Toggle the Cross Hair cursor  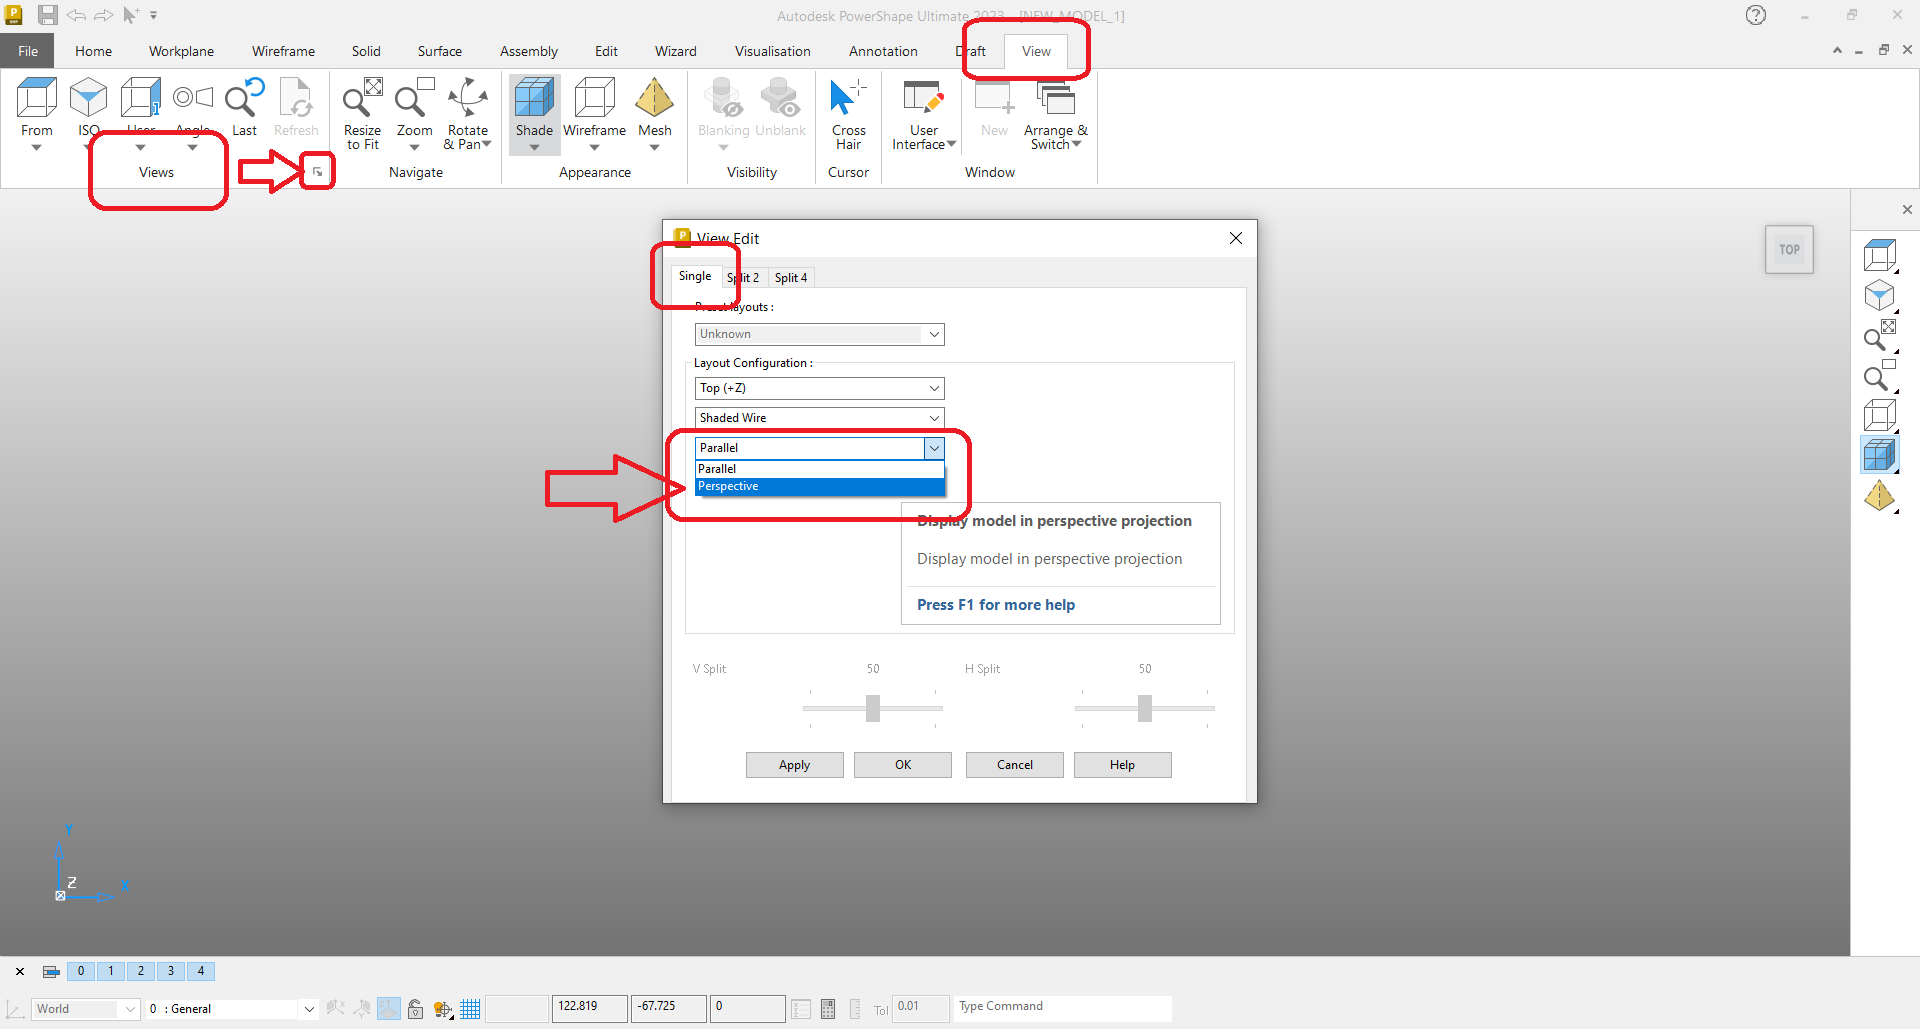(x=848, y=110)
